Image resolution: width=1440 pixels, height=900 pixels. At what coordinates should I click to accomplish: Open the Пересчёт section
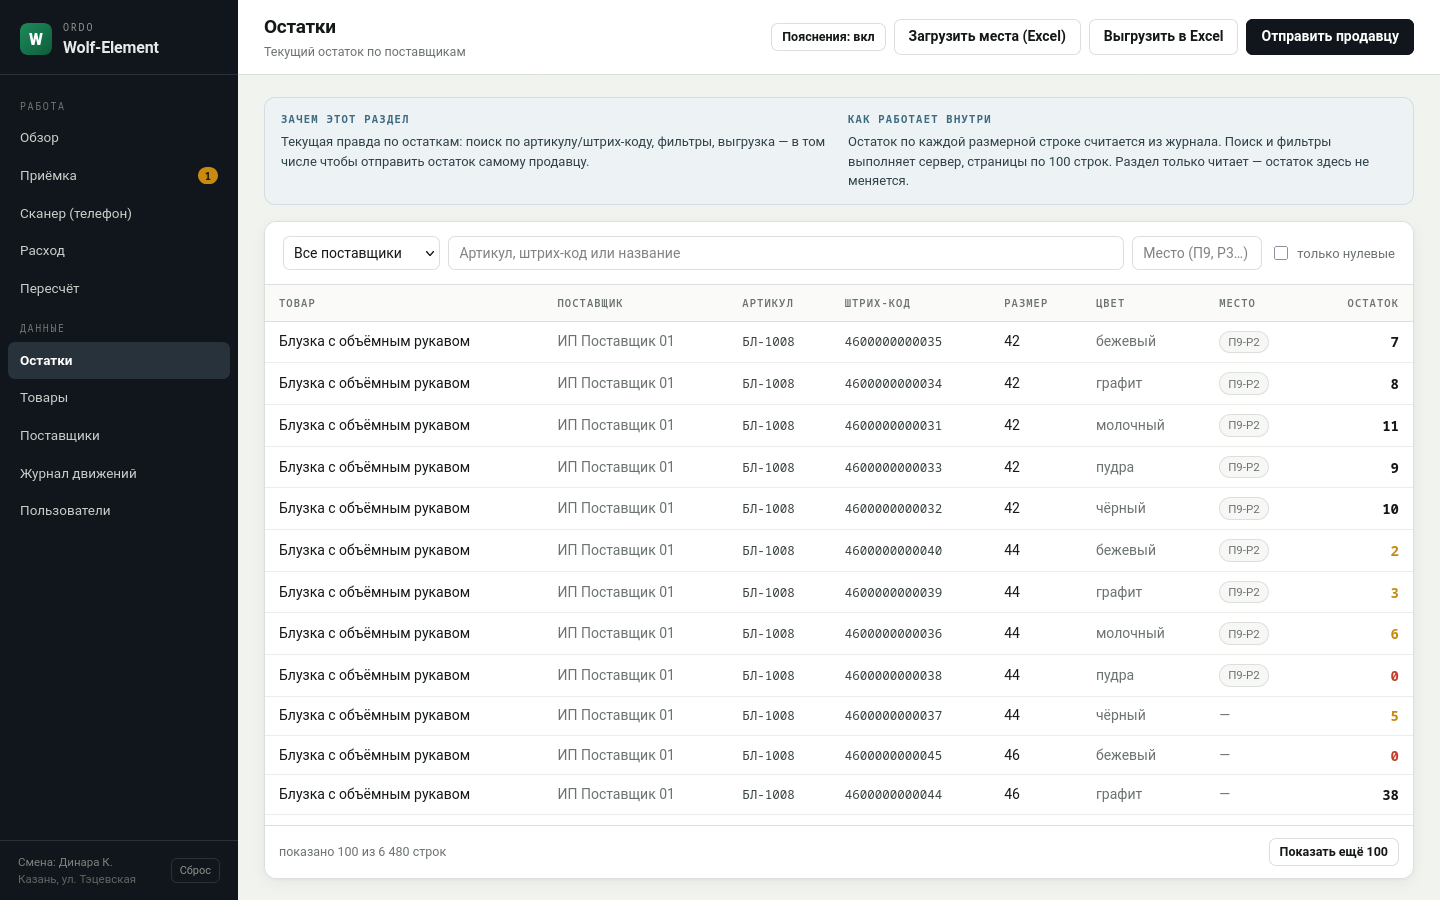[x=119, y=289]
